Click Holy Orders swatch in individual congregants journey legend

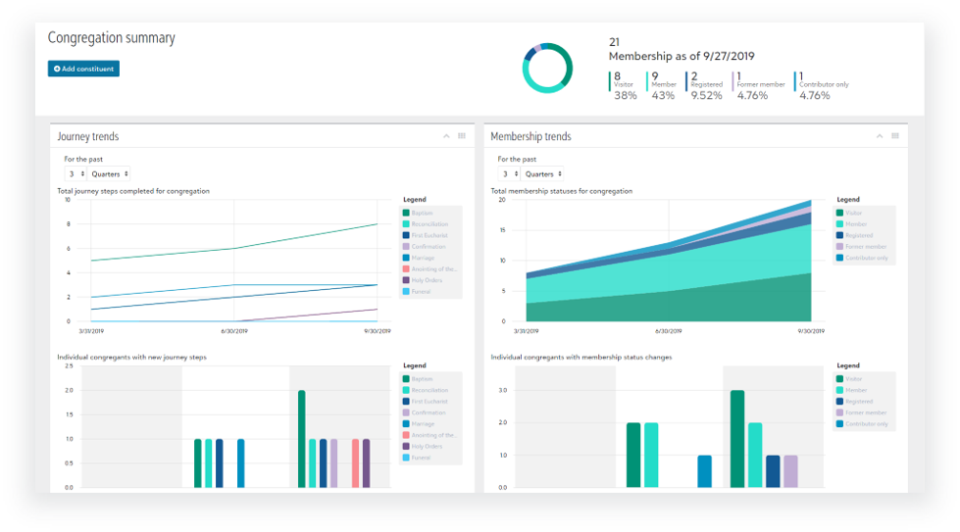click(x=406, y=446)
